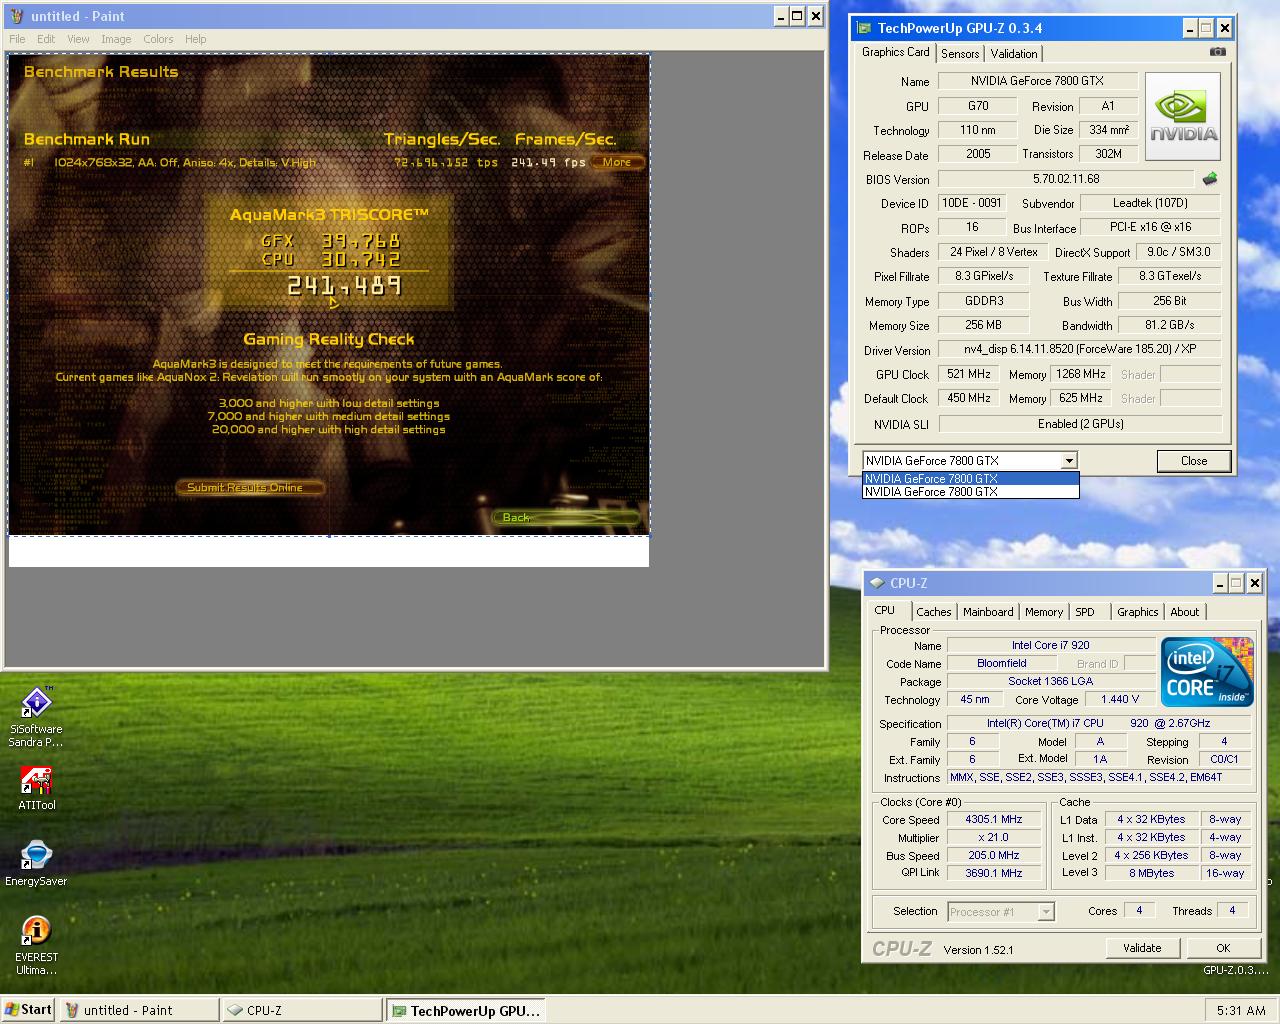
Task: Open the Windows Start button
Action: [28, 1010]
